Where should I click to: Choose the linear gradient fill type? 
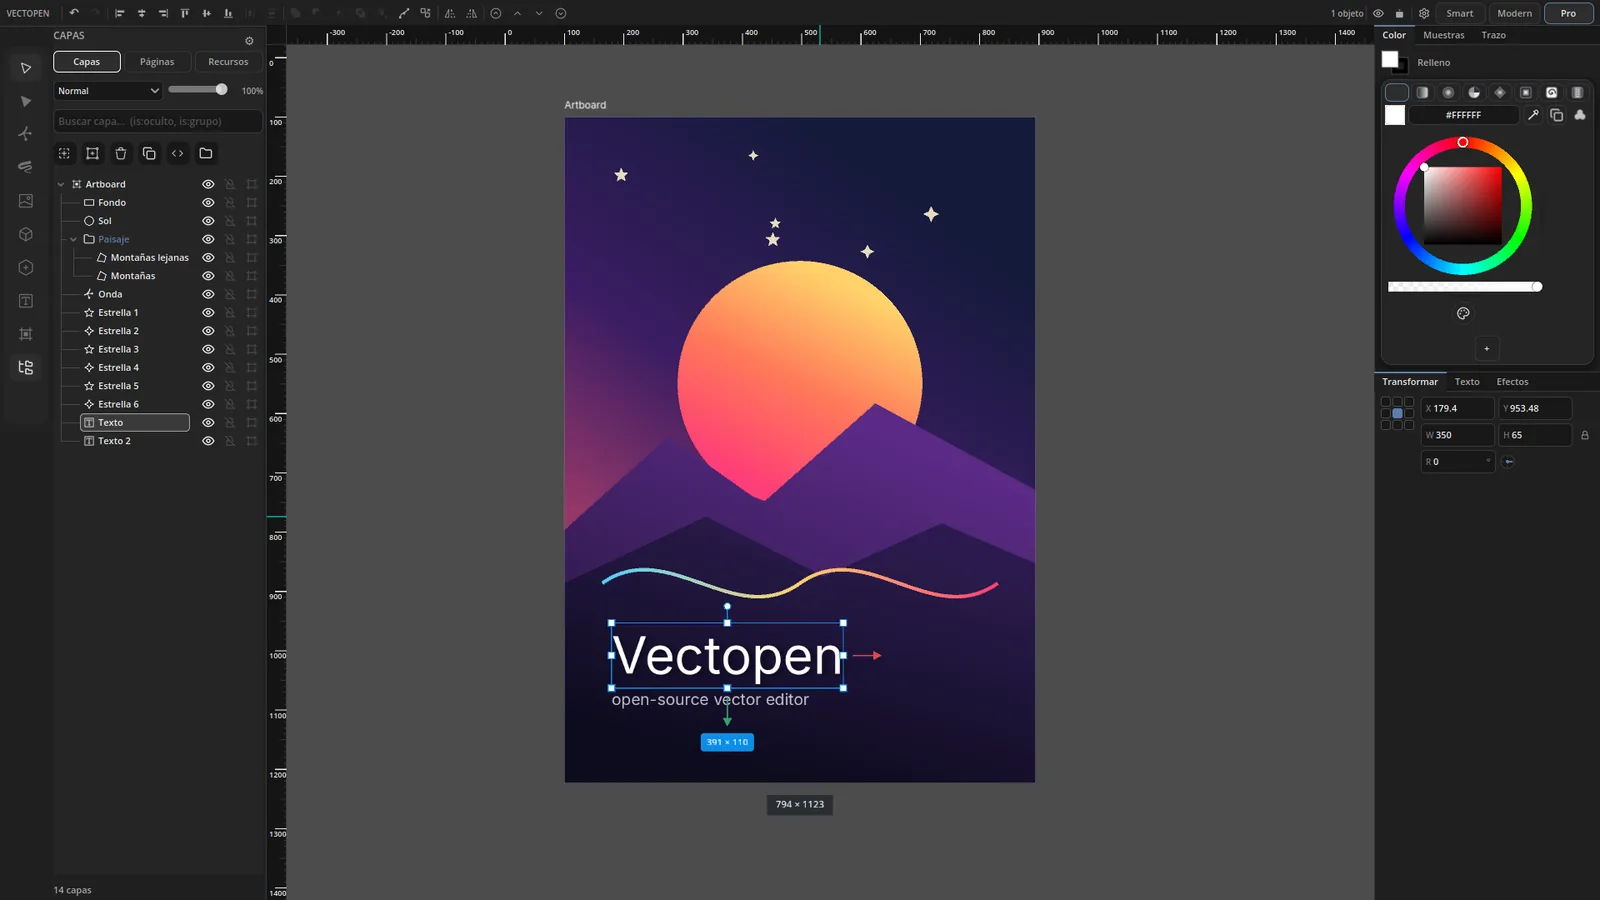tap(1422, 92)
